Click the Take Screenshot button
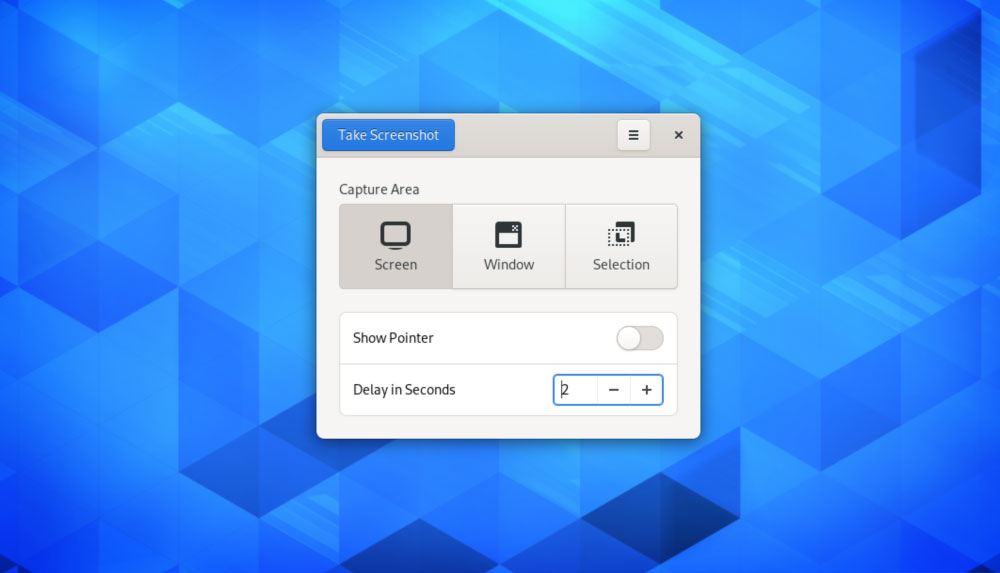Viewport: 1000px width, 573px height. pyautogui.click(x=388, y=135)
